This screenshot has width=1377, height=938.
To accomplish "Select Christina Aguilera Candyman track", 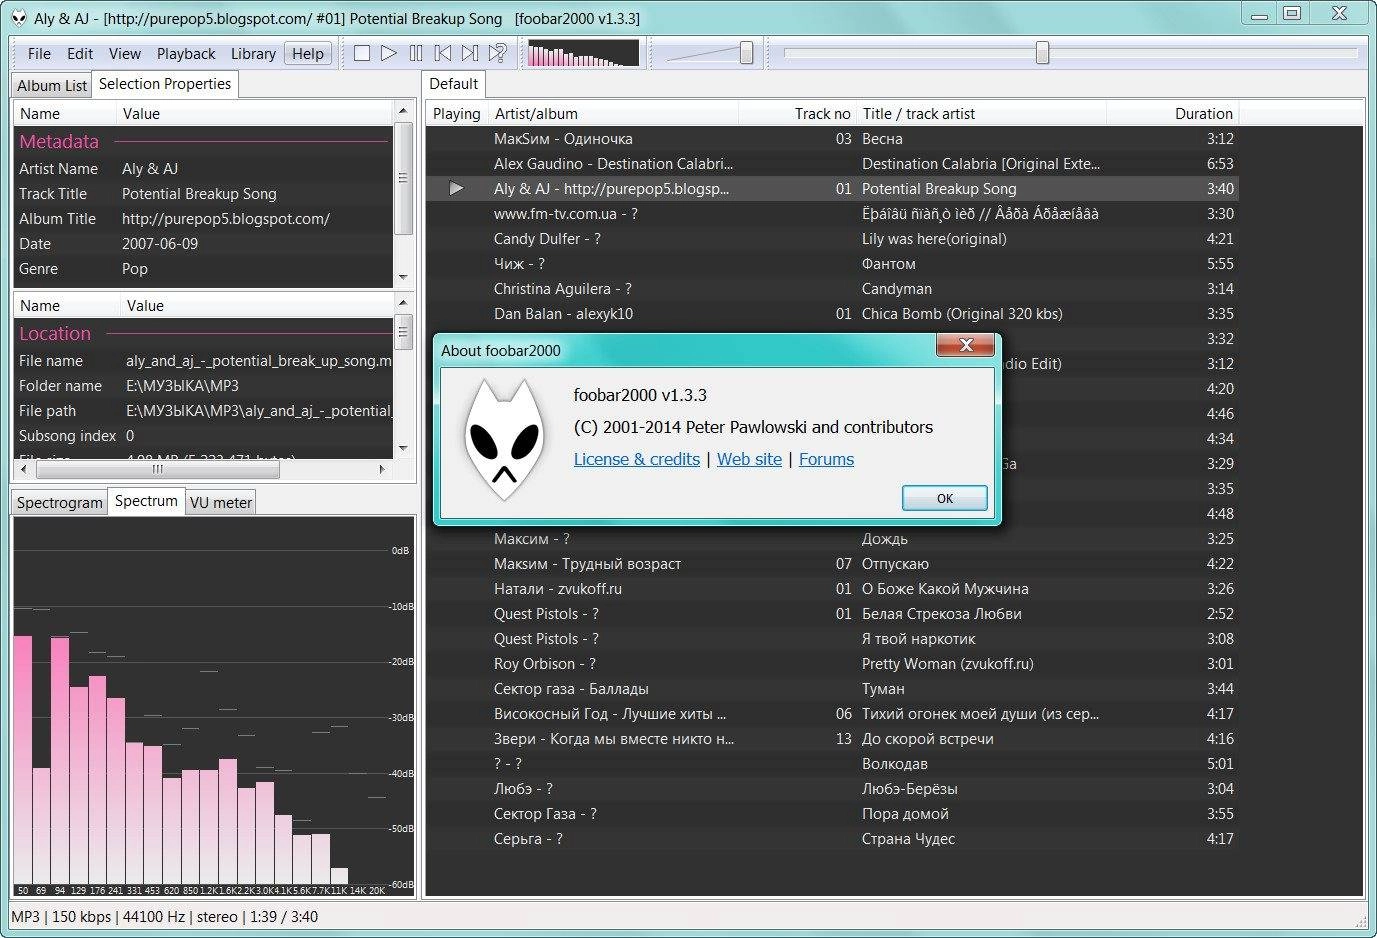I will point(832,289).
